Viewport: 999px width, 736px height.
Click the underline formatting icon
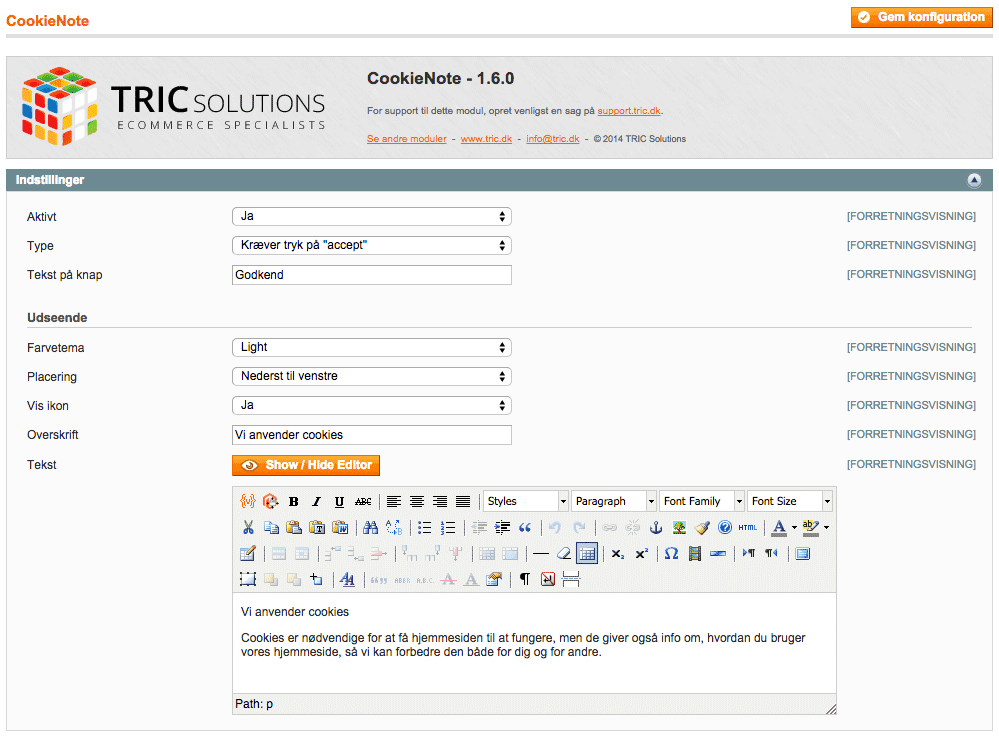[x=339, y=501]
